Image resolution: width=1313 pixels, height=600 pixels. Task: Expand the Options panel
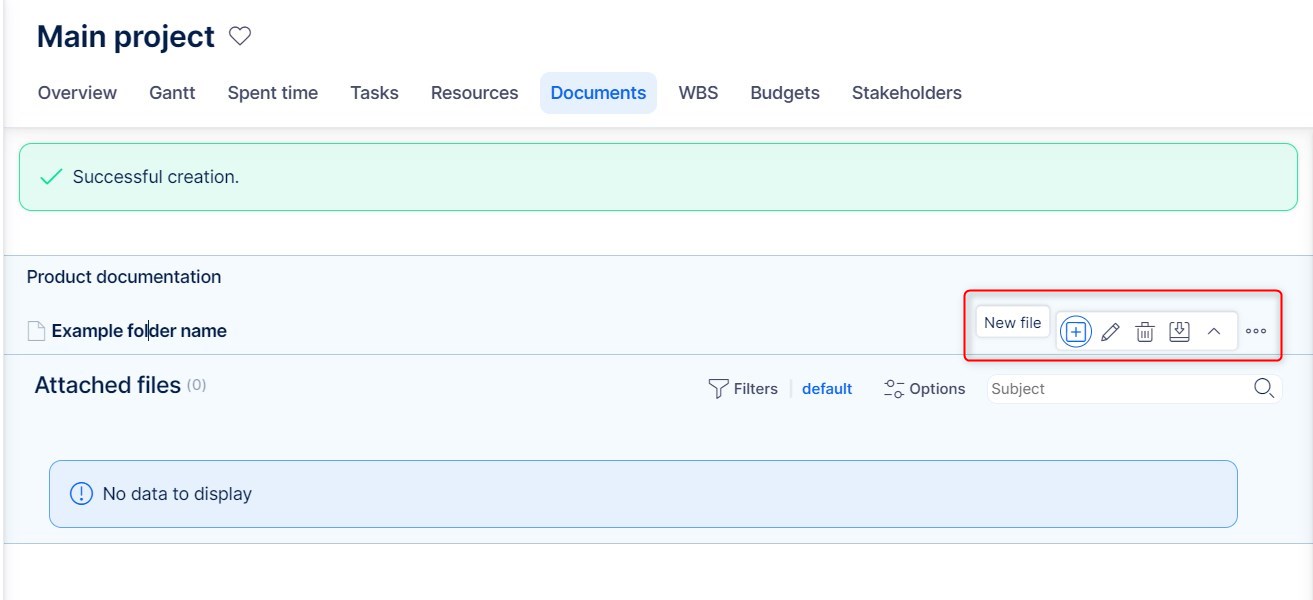(x=925, y=389)
